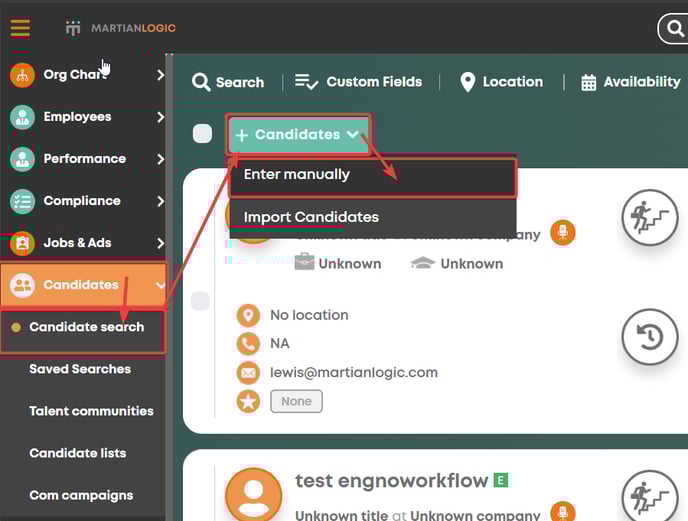Expand the Employees chevron
The height and width of the screenshot is (521, 688).
click(x=161, y=117)
